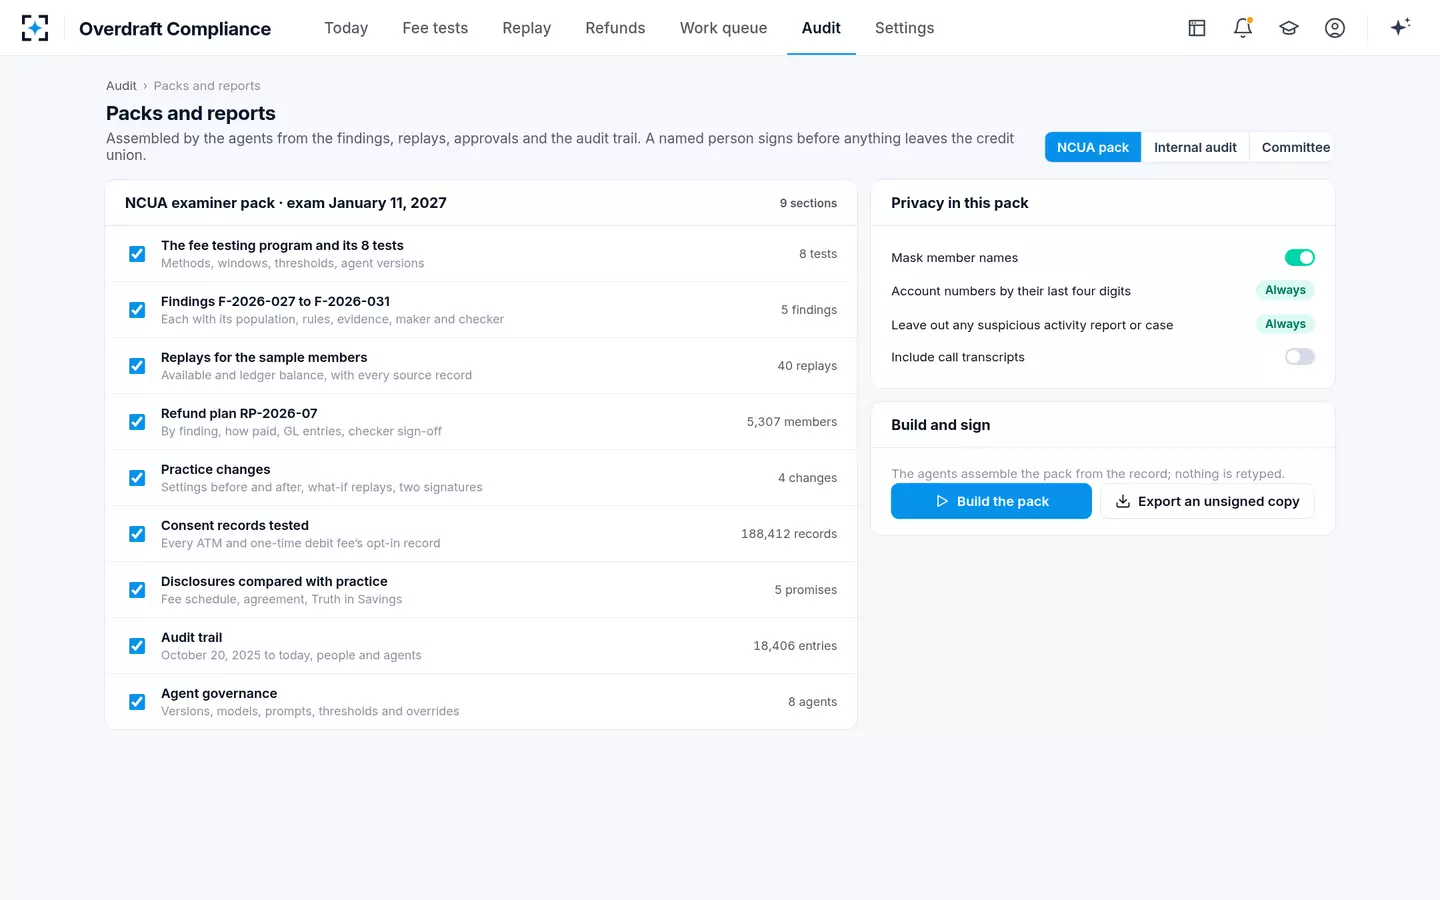This screenshot has height=900, width=1440.
Task: Click the '40 replays' count
Action: [807, 366]
